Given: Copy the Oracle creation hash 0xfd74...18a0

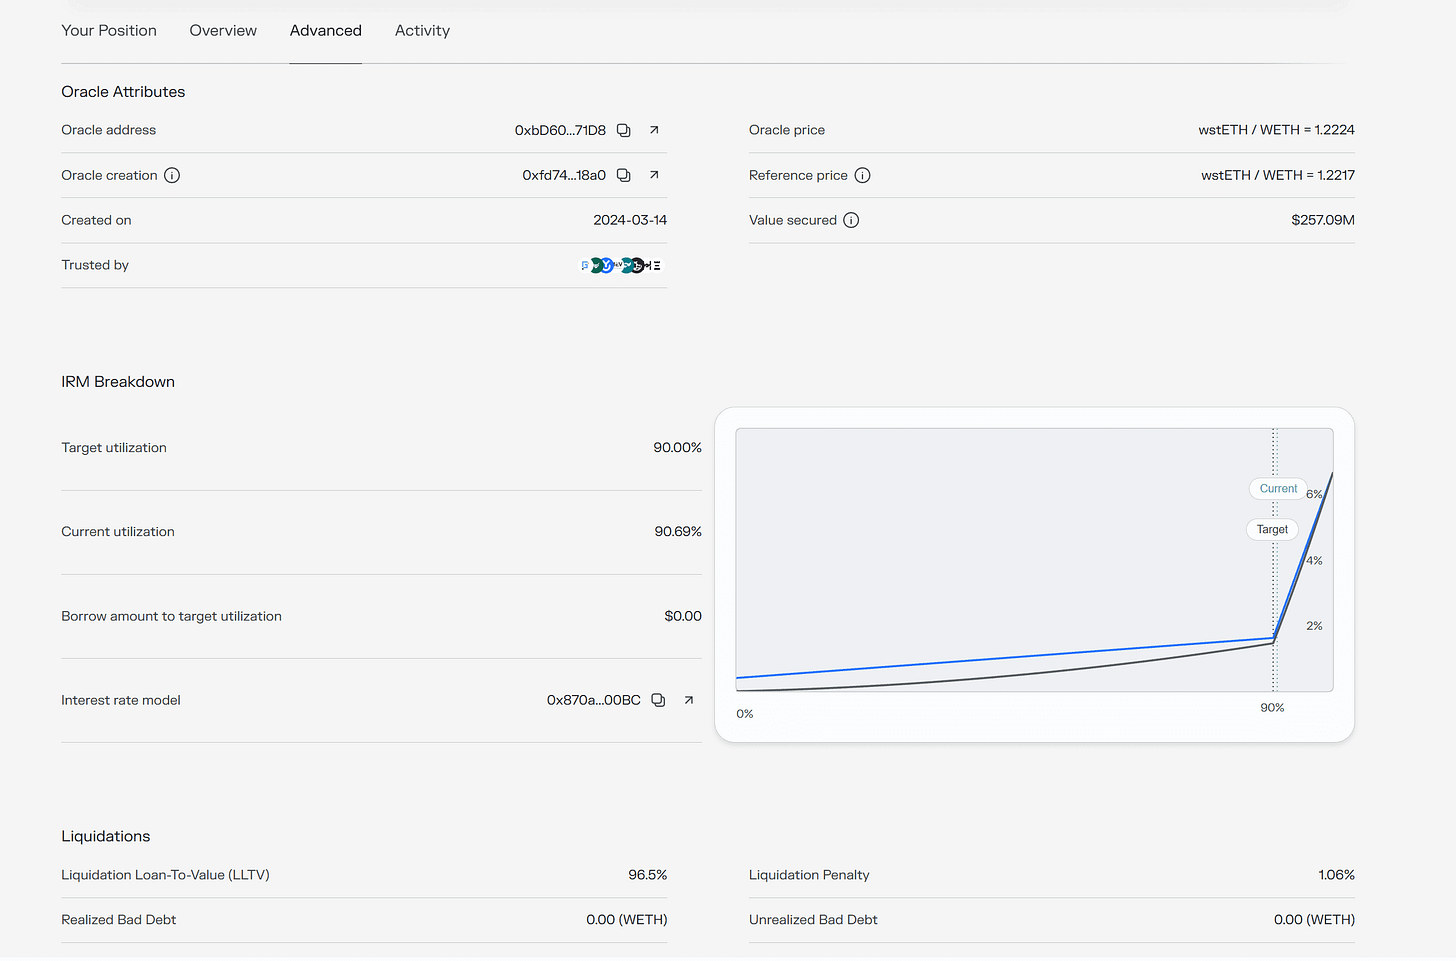Looking at the screenshot, I should 623,175.
